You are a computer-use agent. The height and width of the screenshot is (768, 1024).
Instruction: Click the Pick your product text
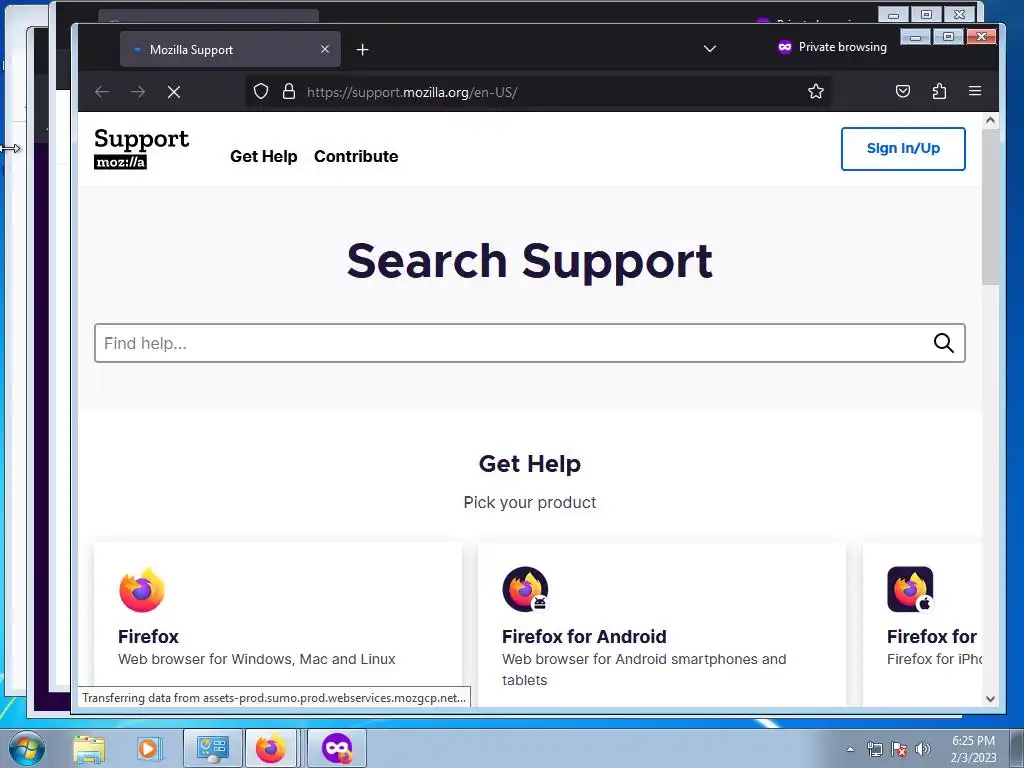coord(530,502)
